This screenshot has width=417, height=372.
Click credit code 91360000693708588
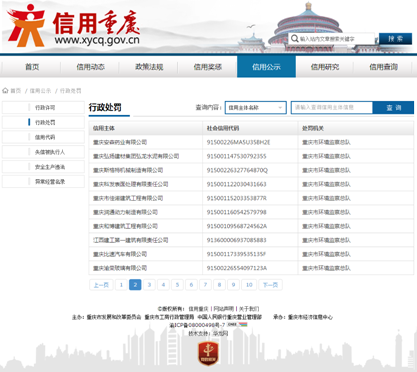tap(236, 240)
